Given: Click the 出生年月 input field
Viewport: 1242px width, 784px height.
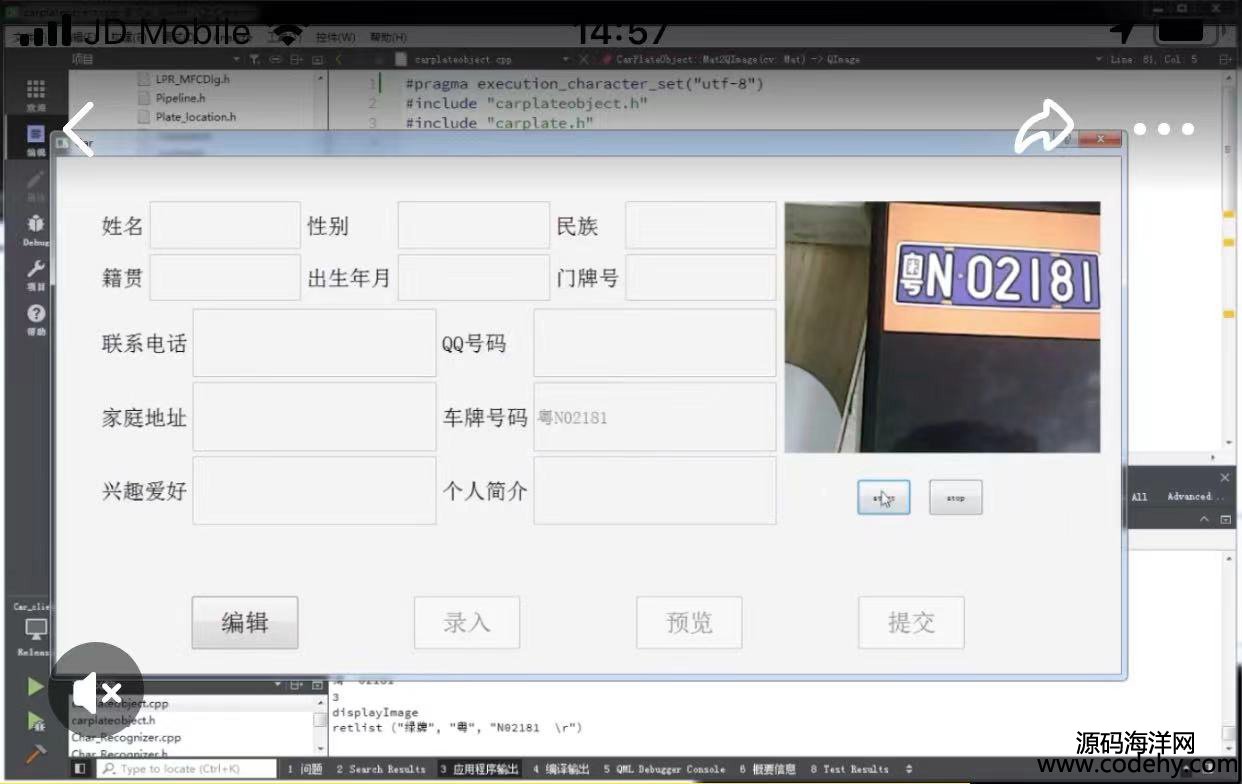Looking at the screenshot, I should tap(473, 277).
